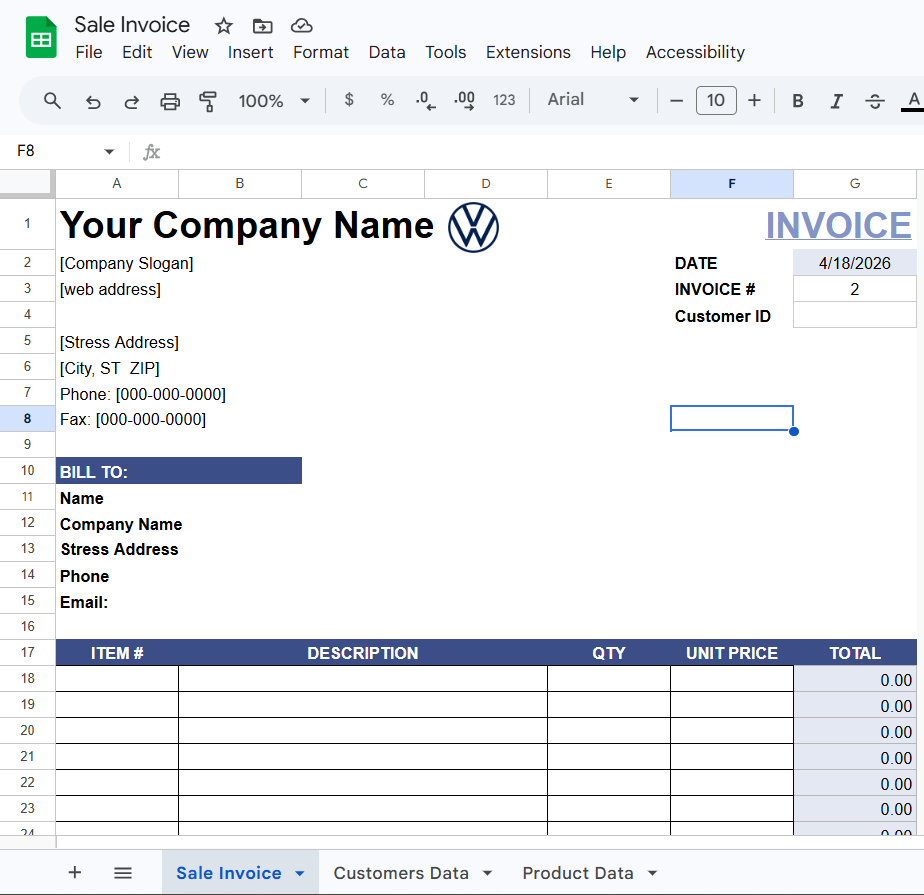
Task: Add a new sheet with plus button
Action: (x=75, y=873)
